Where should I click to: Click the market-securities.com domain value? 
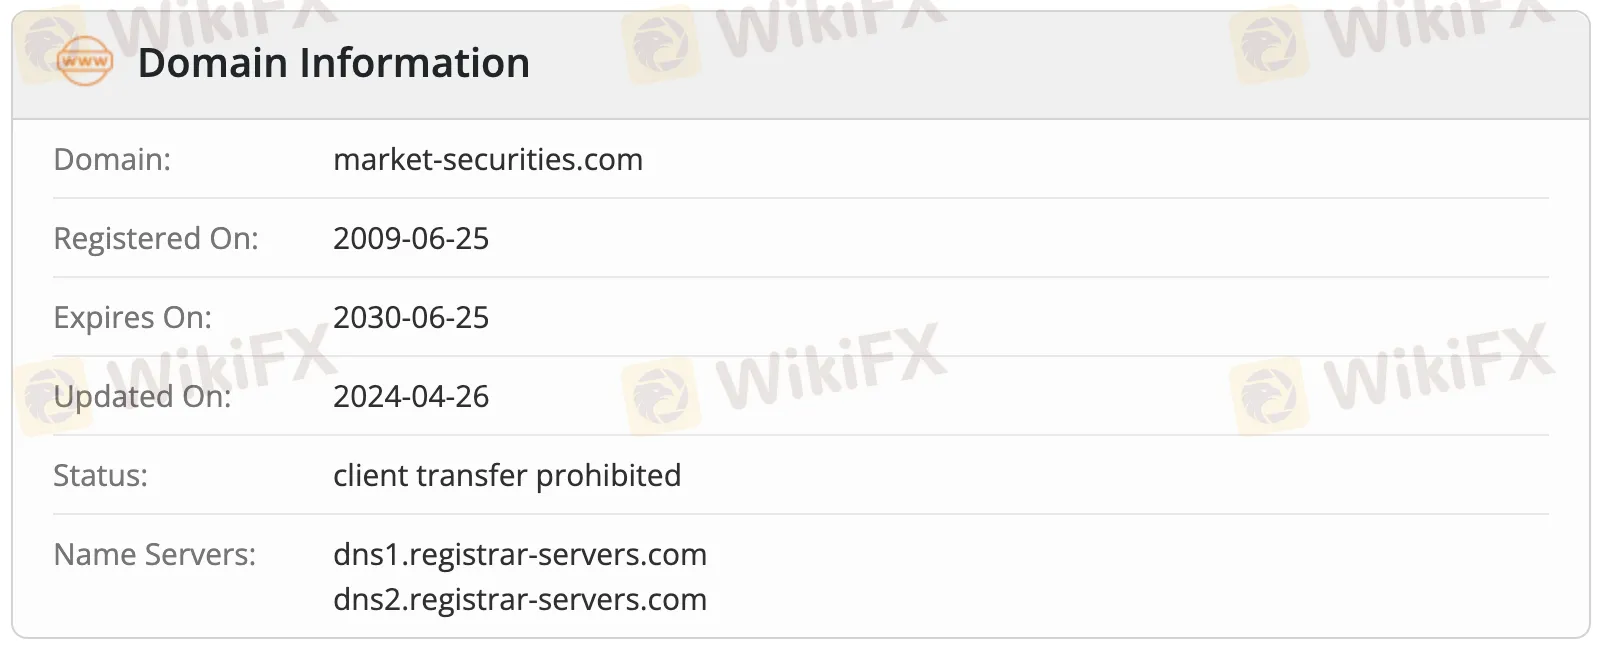point(488,160)
